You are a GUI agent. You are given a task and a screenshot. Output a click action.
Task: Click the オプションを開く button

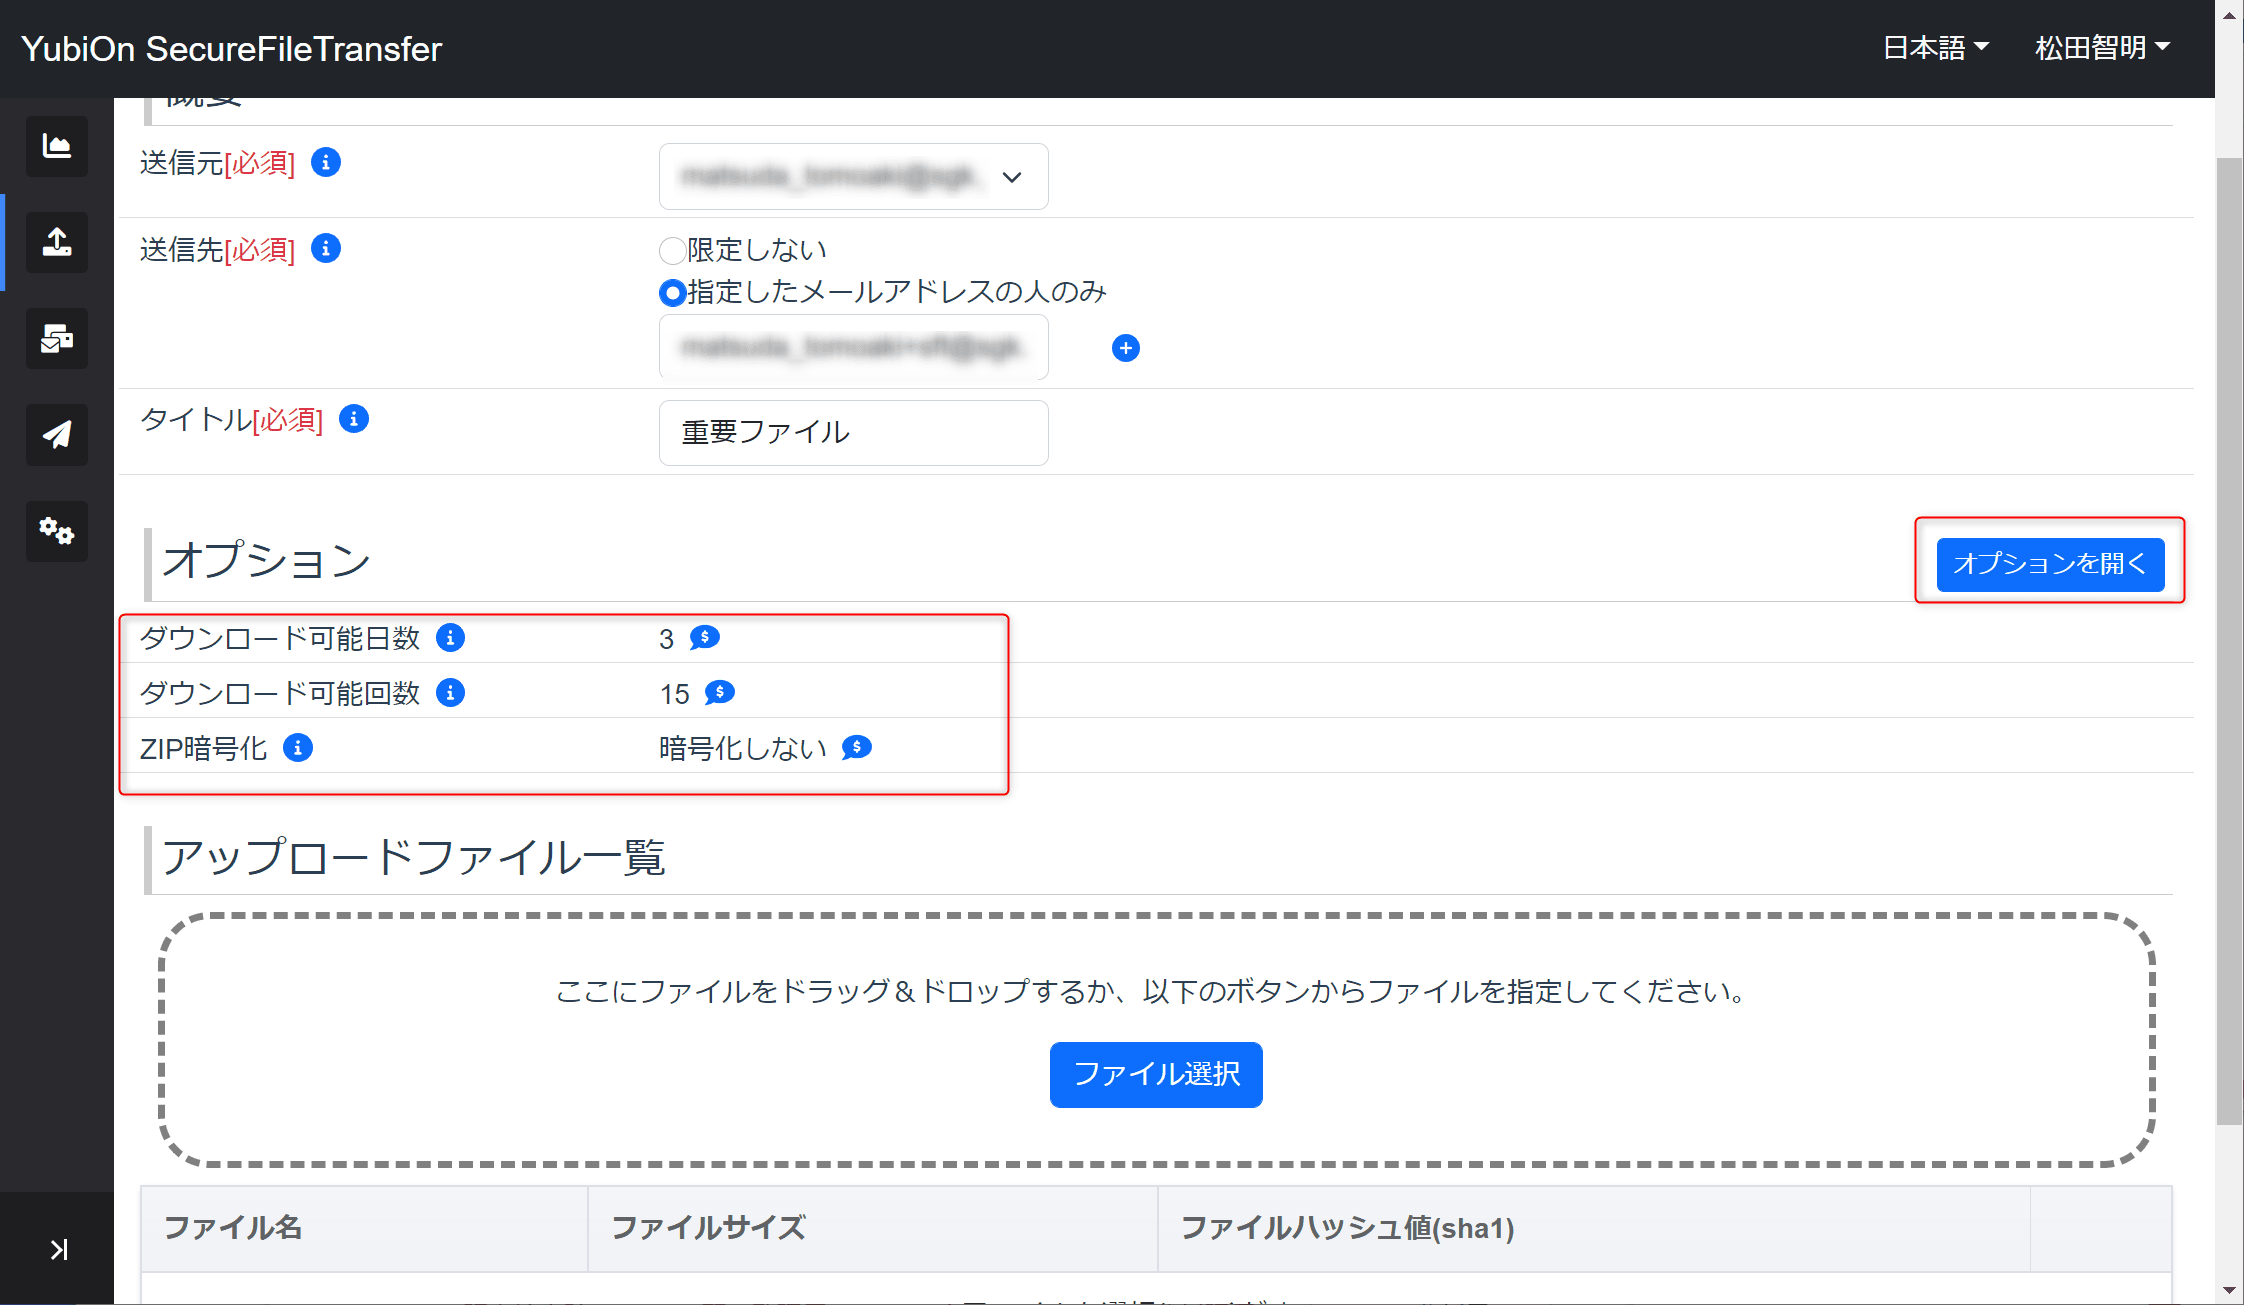[x=2050, y=564]
